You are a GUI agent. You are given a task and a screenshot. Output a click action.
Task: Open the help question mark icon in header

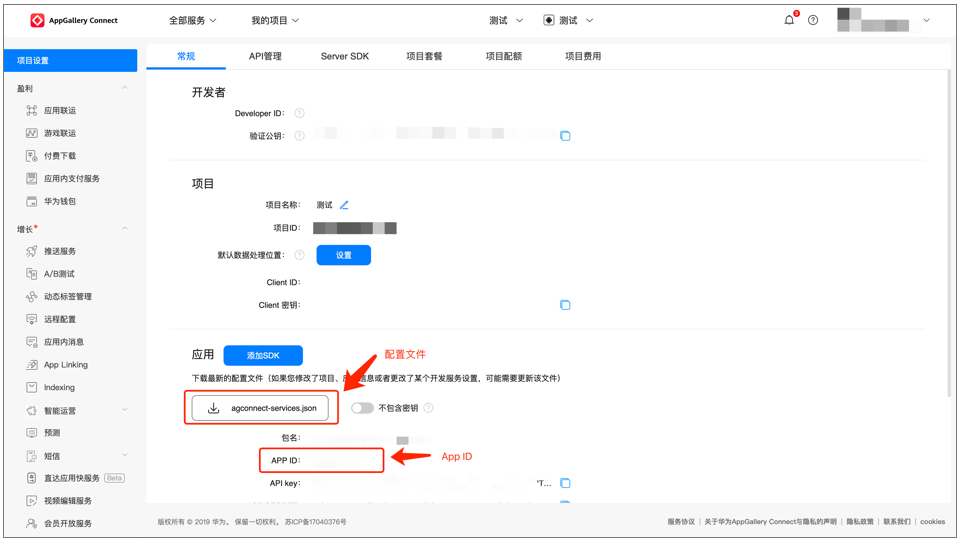pos(813,20)
